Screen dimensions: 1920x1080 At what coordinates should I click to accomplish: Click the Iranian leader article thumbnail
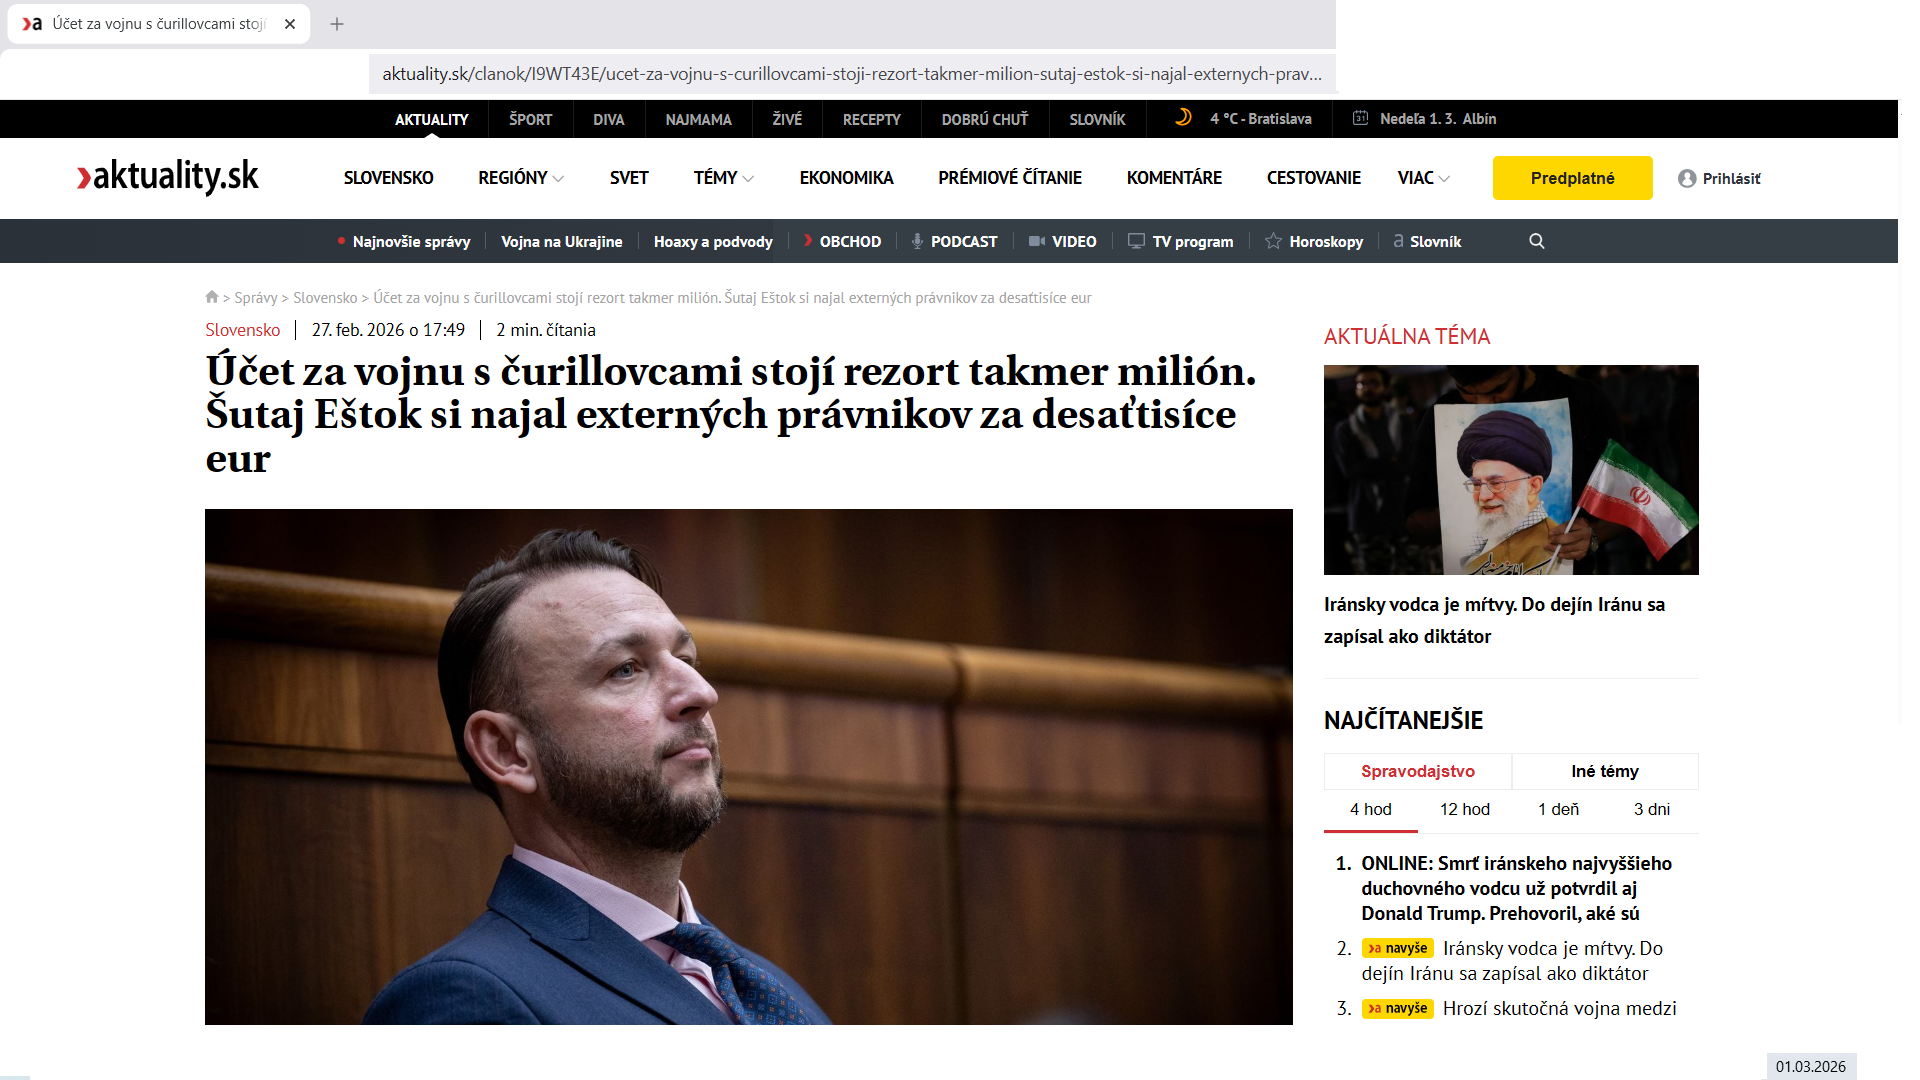point(1510,470)
